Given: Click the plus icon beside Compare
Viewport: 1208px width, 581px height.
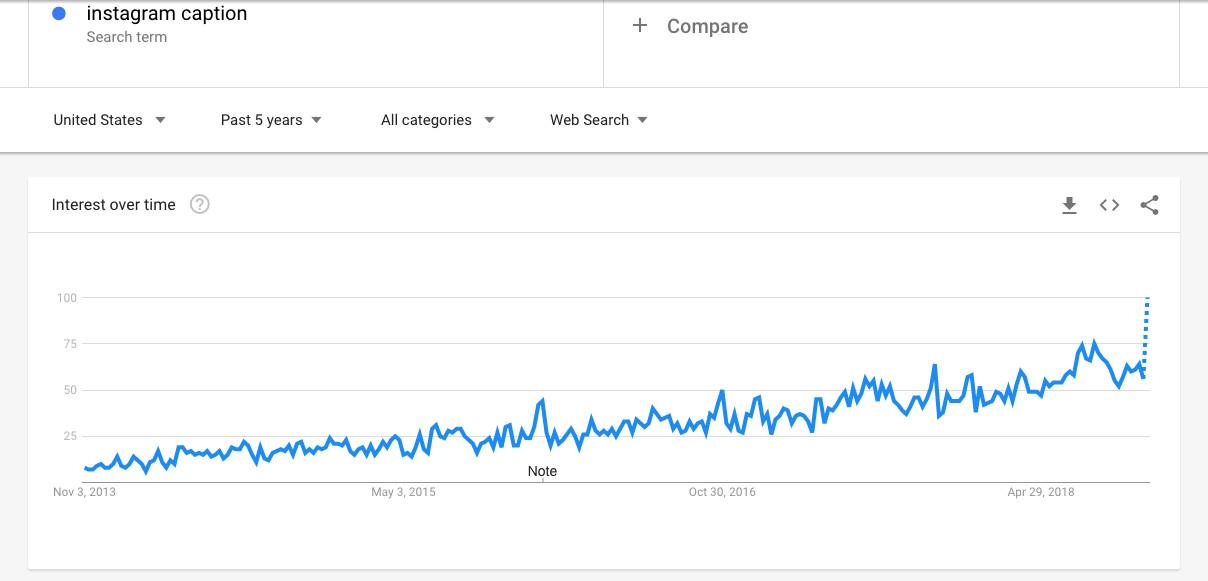Looking at the screenshot, I should click(x=640, y=26).
